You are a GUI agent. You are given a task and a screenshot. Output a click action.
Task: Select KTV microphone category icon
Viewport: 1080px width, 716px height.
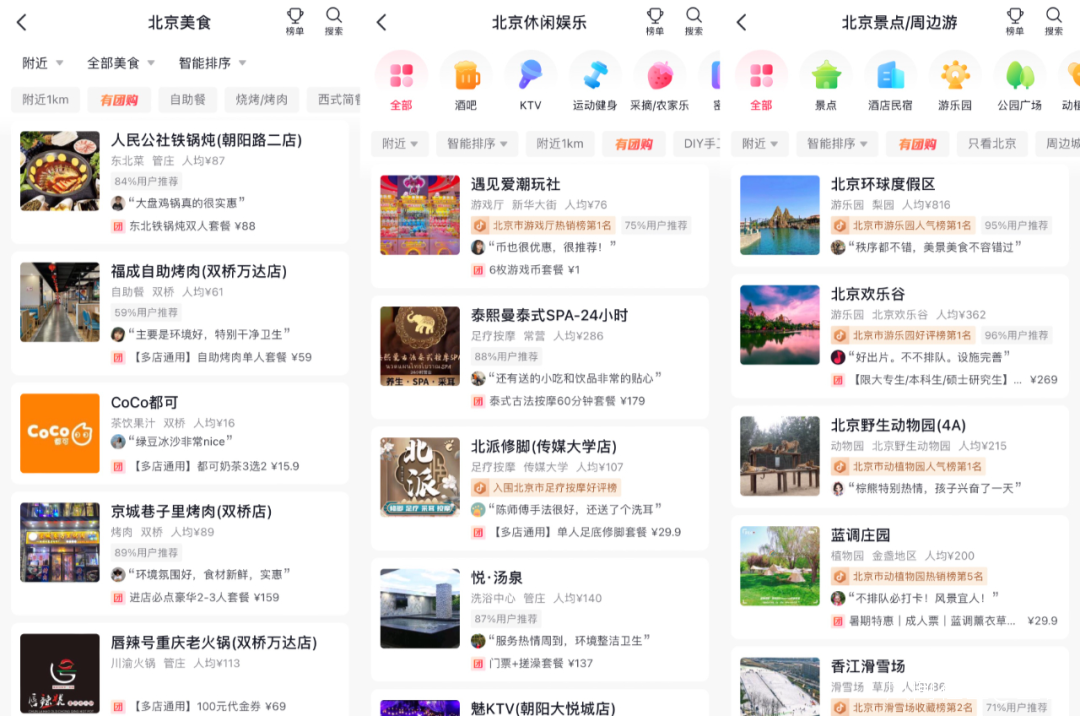coord(530,74)
